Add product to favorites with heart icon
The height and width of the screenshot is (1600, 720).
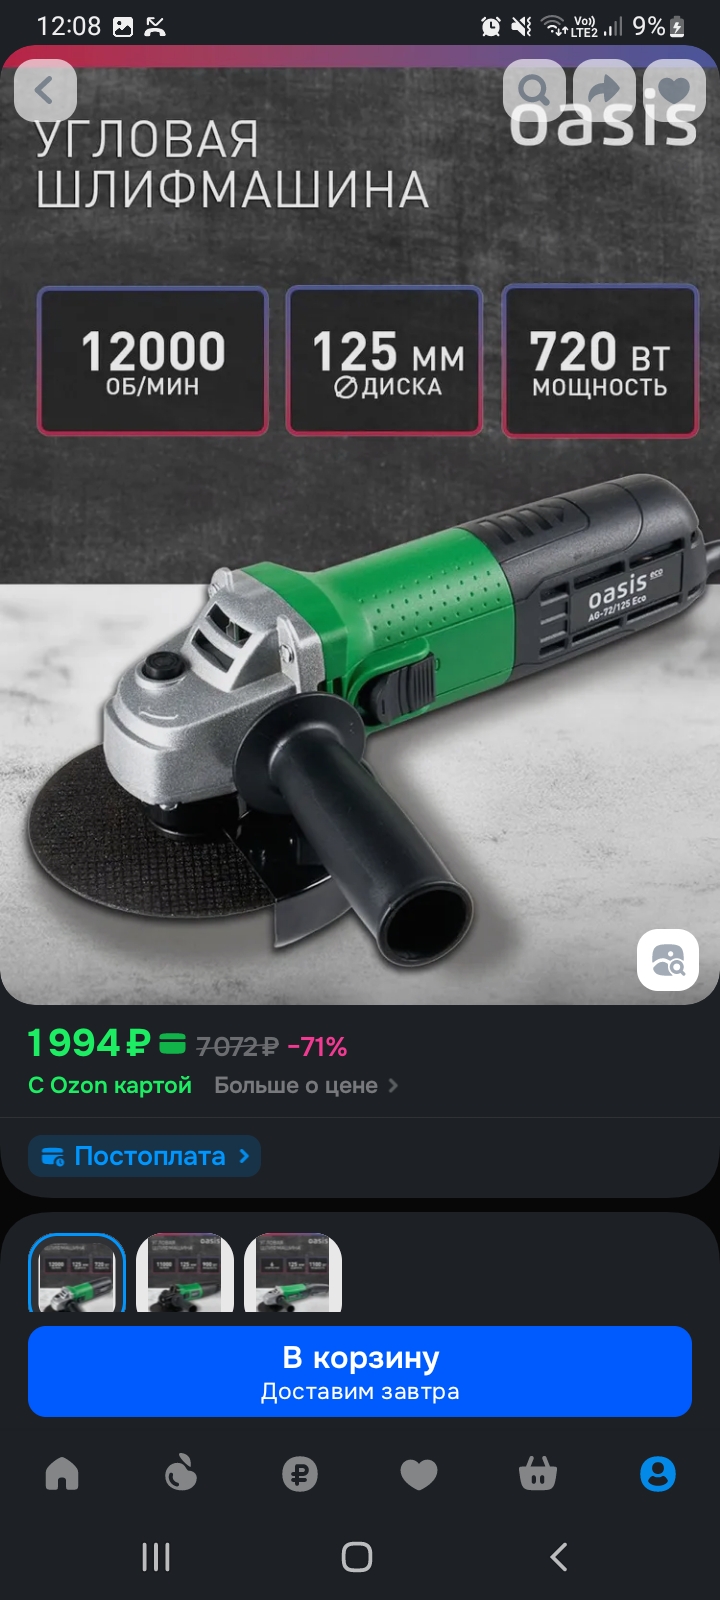[674, 91]
